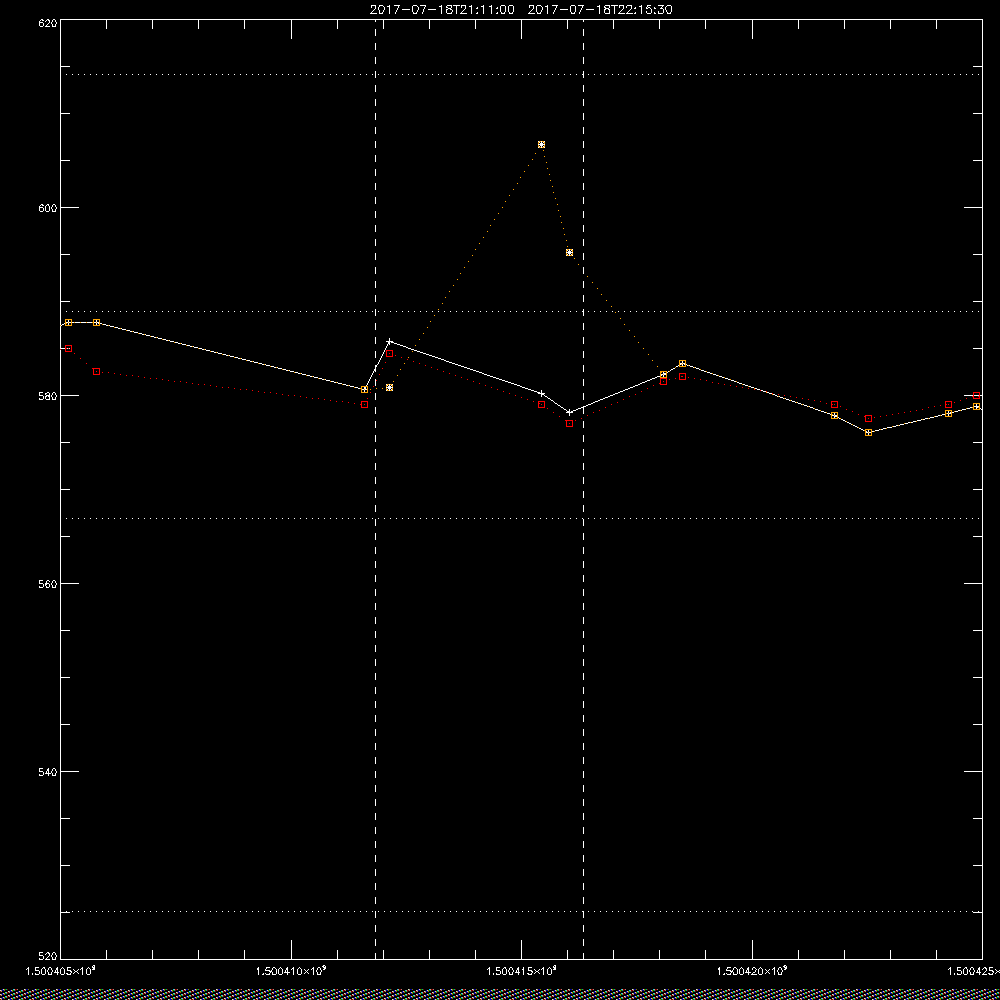Click the 600 y-axis label
The height and width of the screenshot is (1000, 1000).
(x=48, y=208)
